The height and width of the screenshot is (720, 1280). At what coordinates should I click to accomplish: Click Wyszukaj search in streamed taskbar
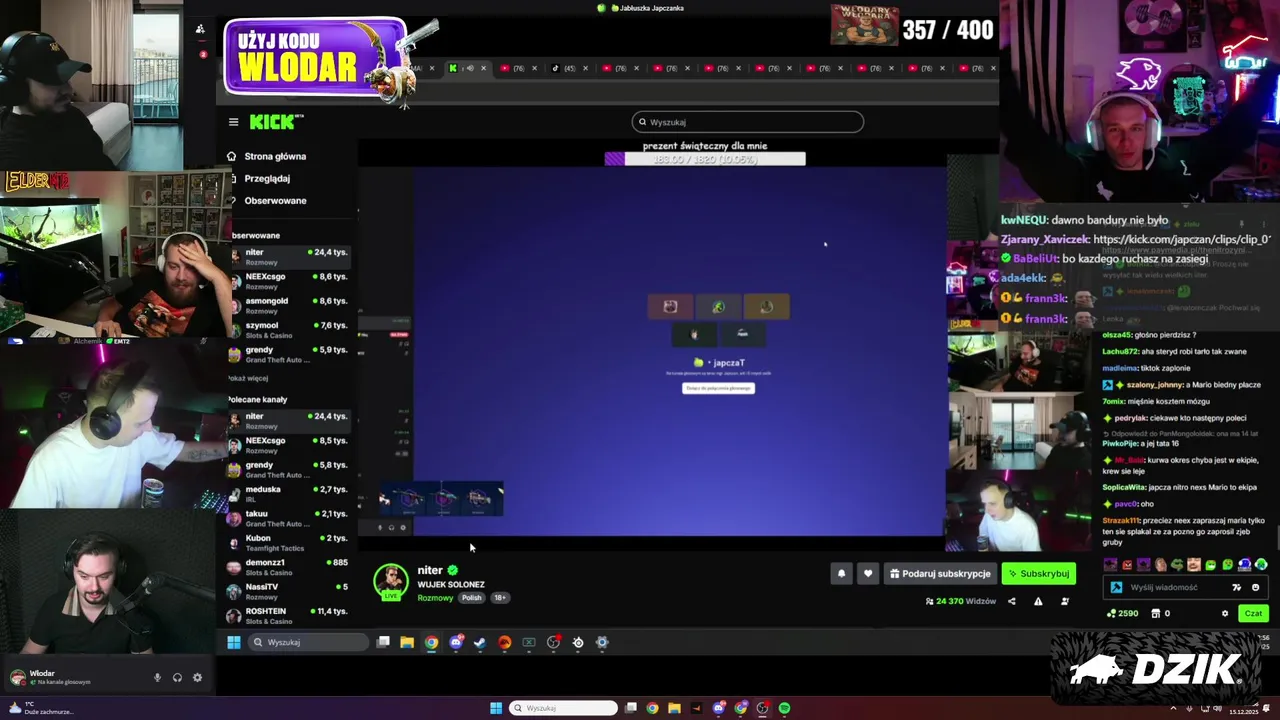(x=308, y=642)
